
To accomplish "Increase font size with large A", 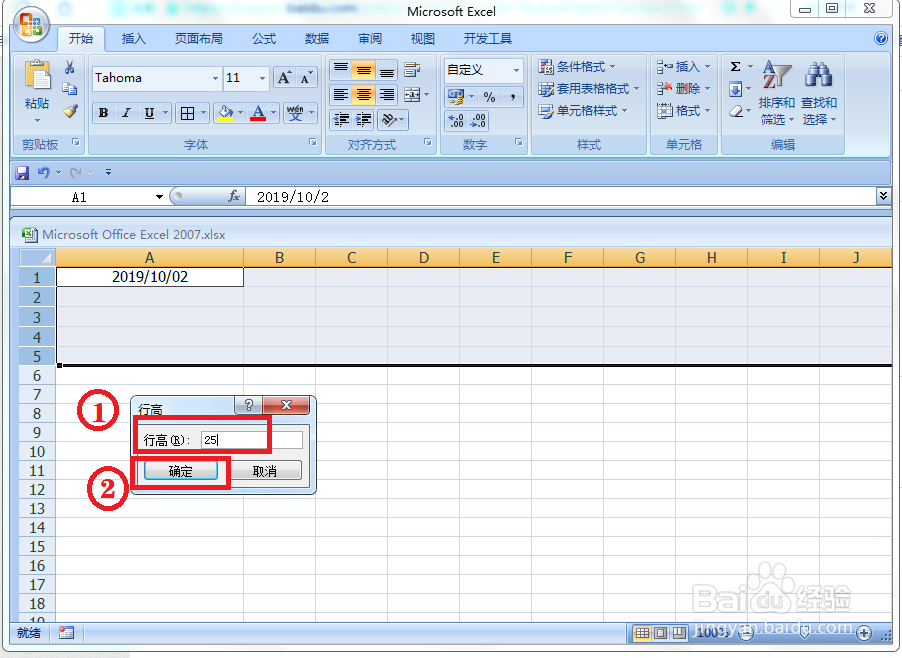I will 284,78.
